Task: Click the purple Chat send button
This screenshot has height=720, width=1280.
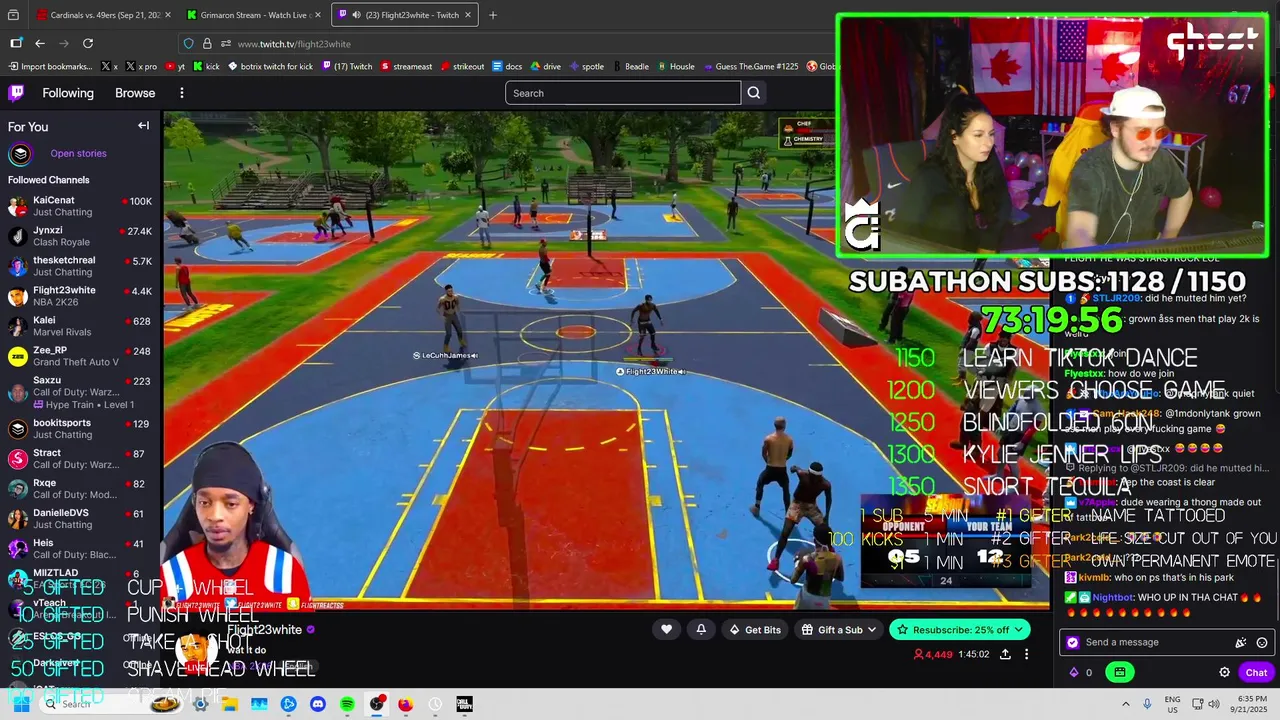Action: point(1256,672)
